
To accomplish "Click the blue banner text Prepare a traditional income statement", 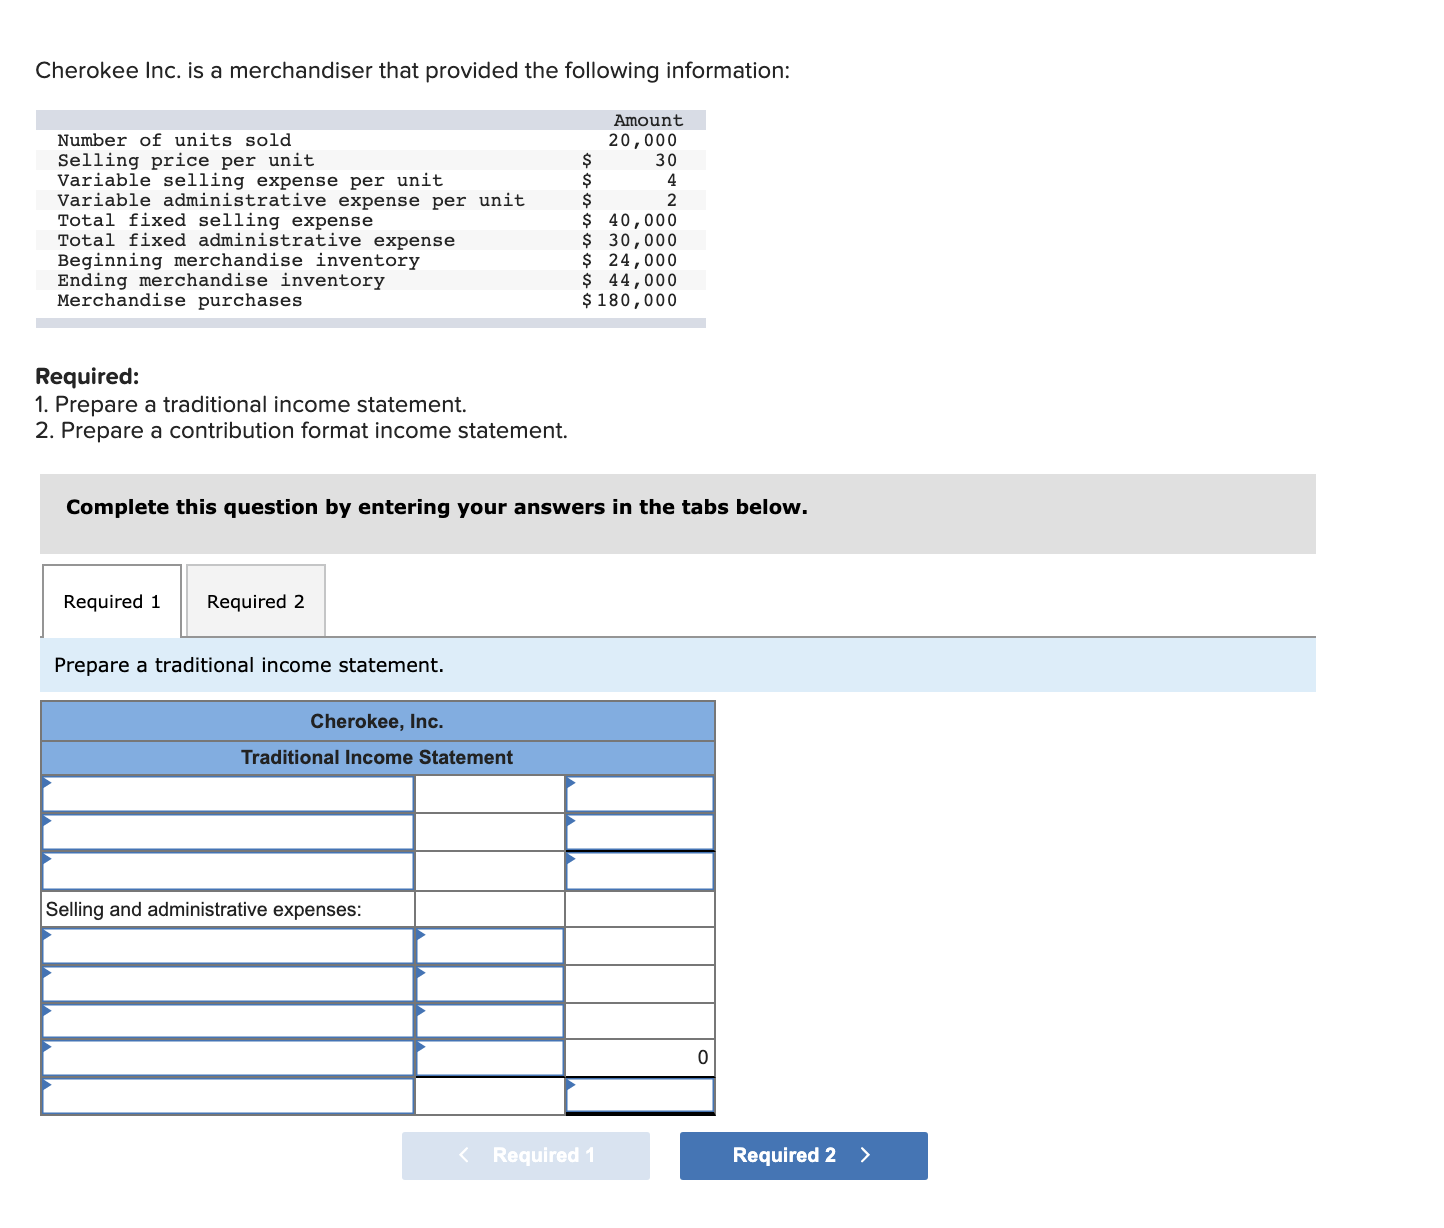I will pyautogui.click(x=249, y=665).
